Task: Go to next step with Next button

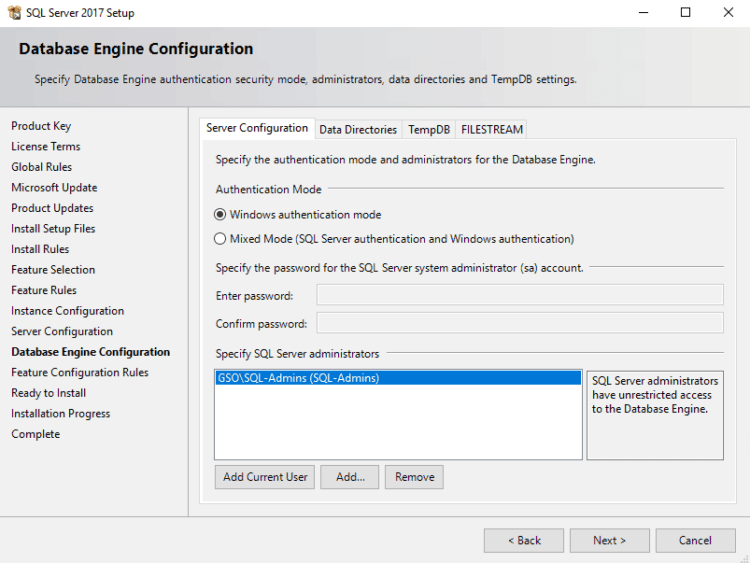Action: click(x=609, y=540)
